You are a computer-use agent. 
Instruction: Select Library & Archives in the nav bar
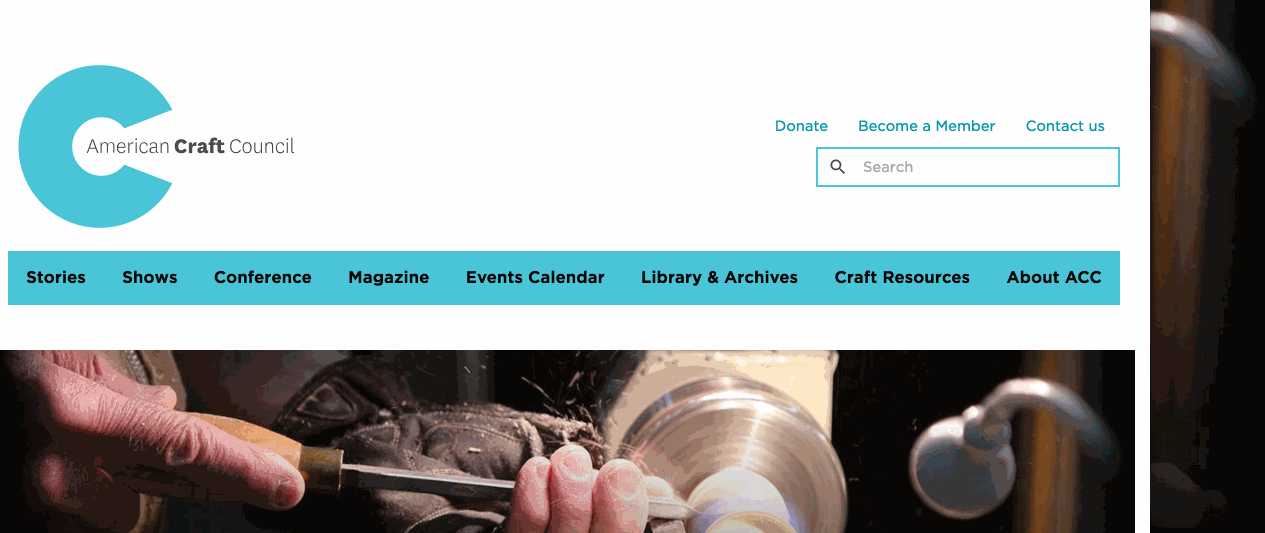tap(719, 277)
